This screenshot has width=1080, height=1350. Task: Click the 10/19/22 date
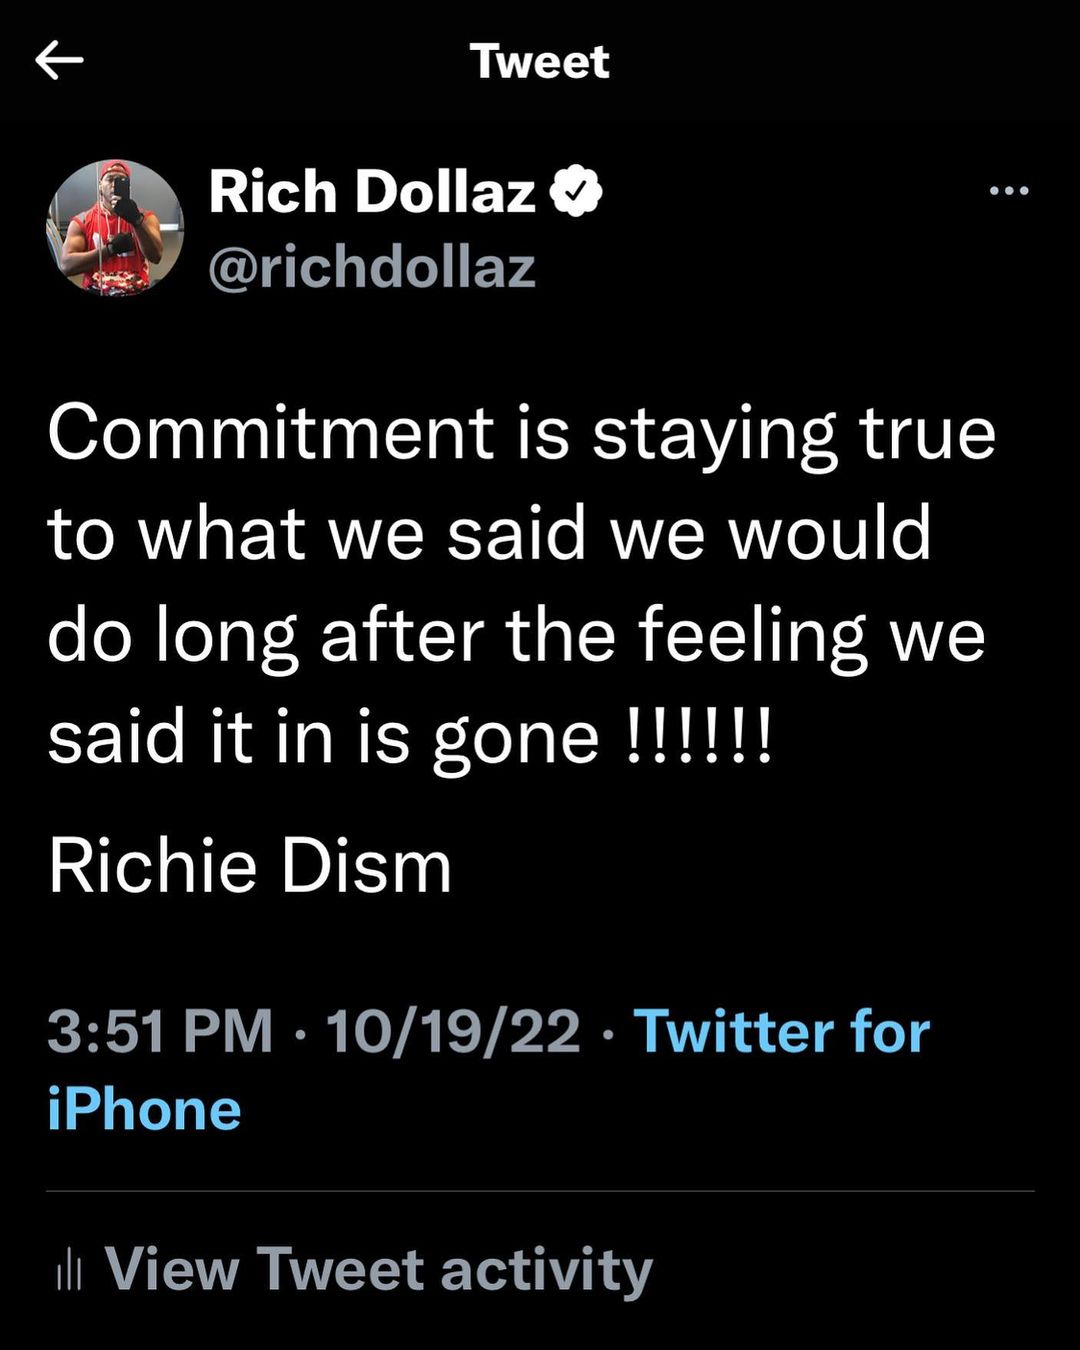click(x=453, y=1031)
